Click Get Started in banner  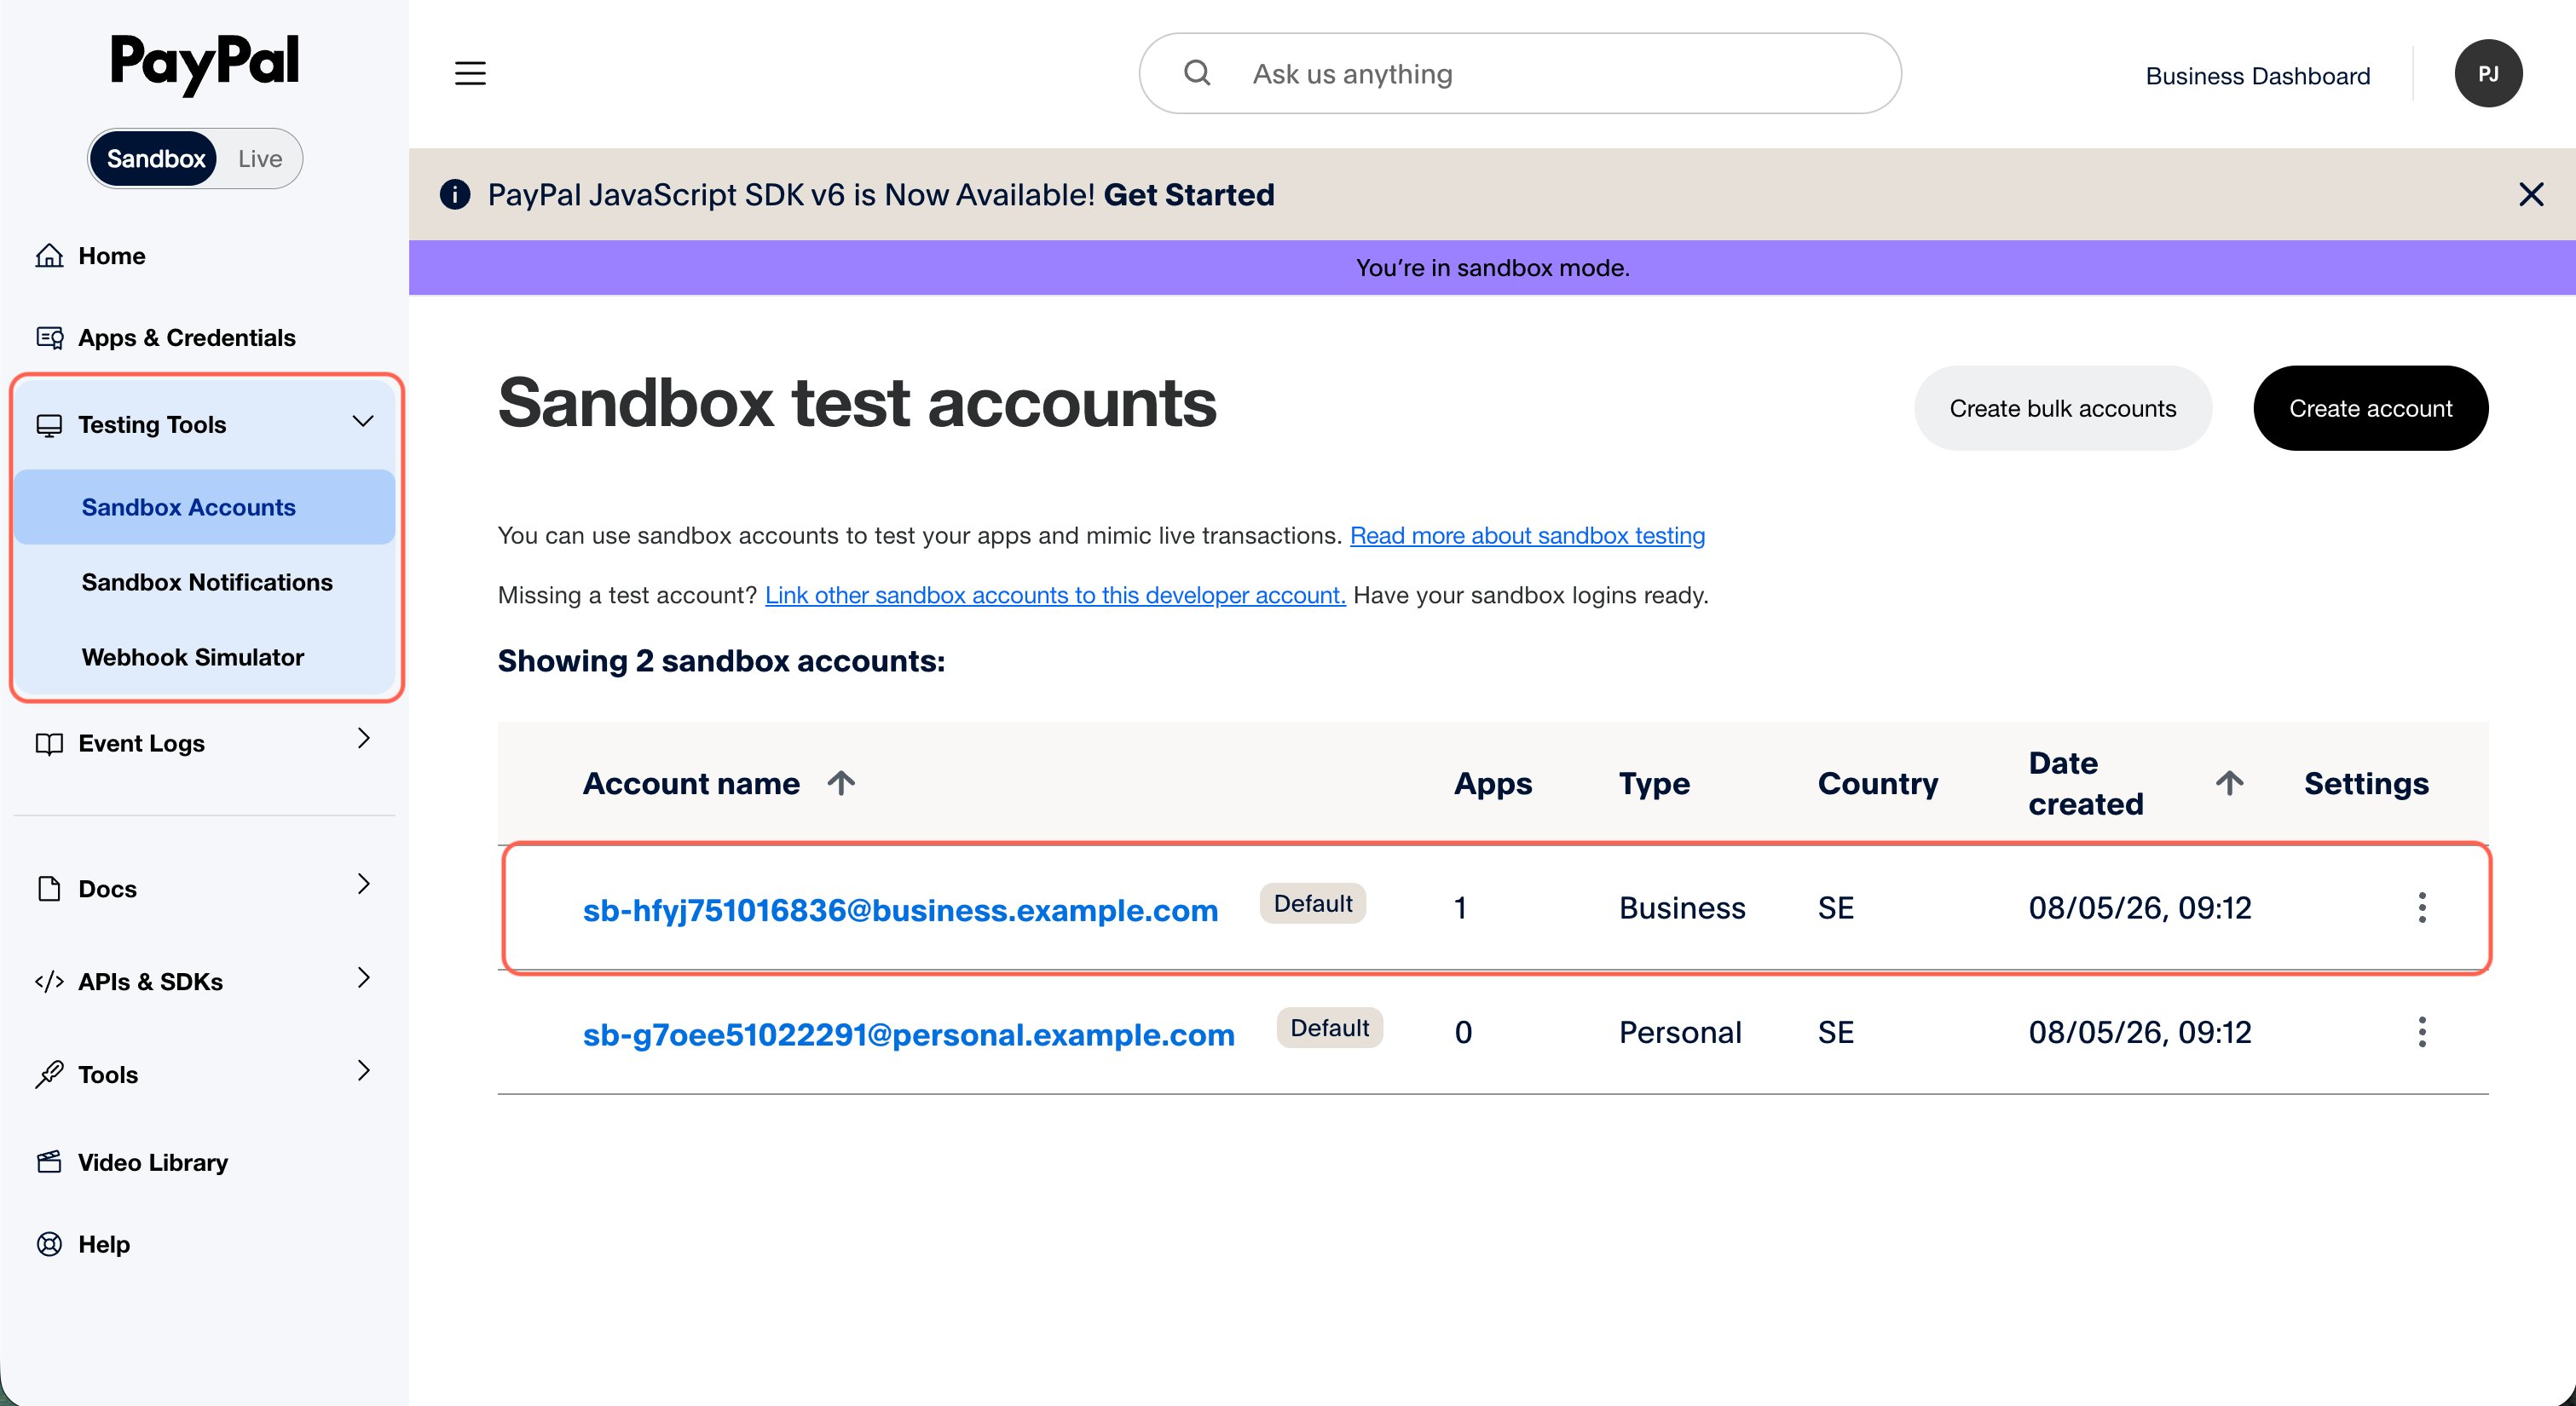point(1188,194)
